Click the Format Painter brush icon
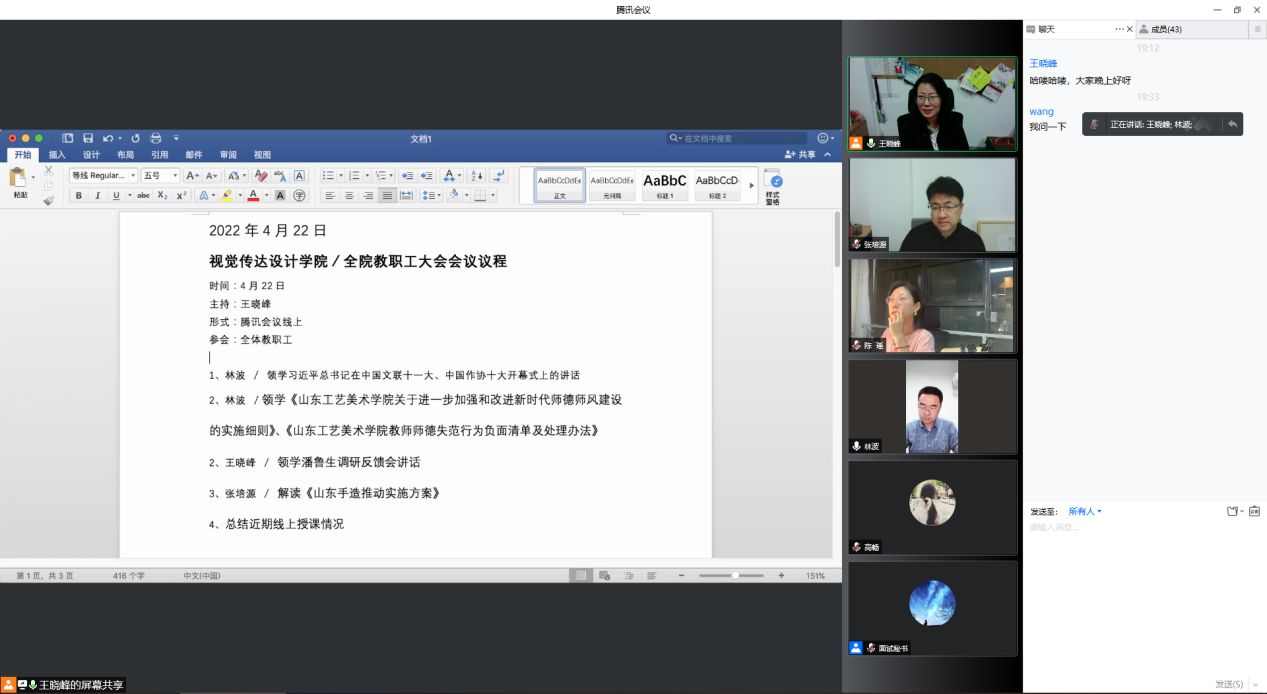1267x694 pixels. (x=48, y=201)
